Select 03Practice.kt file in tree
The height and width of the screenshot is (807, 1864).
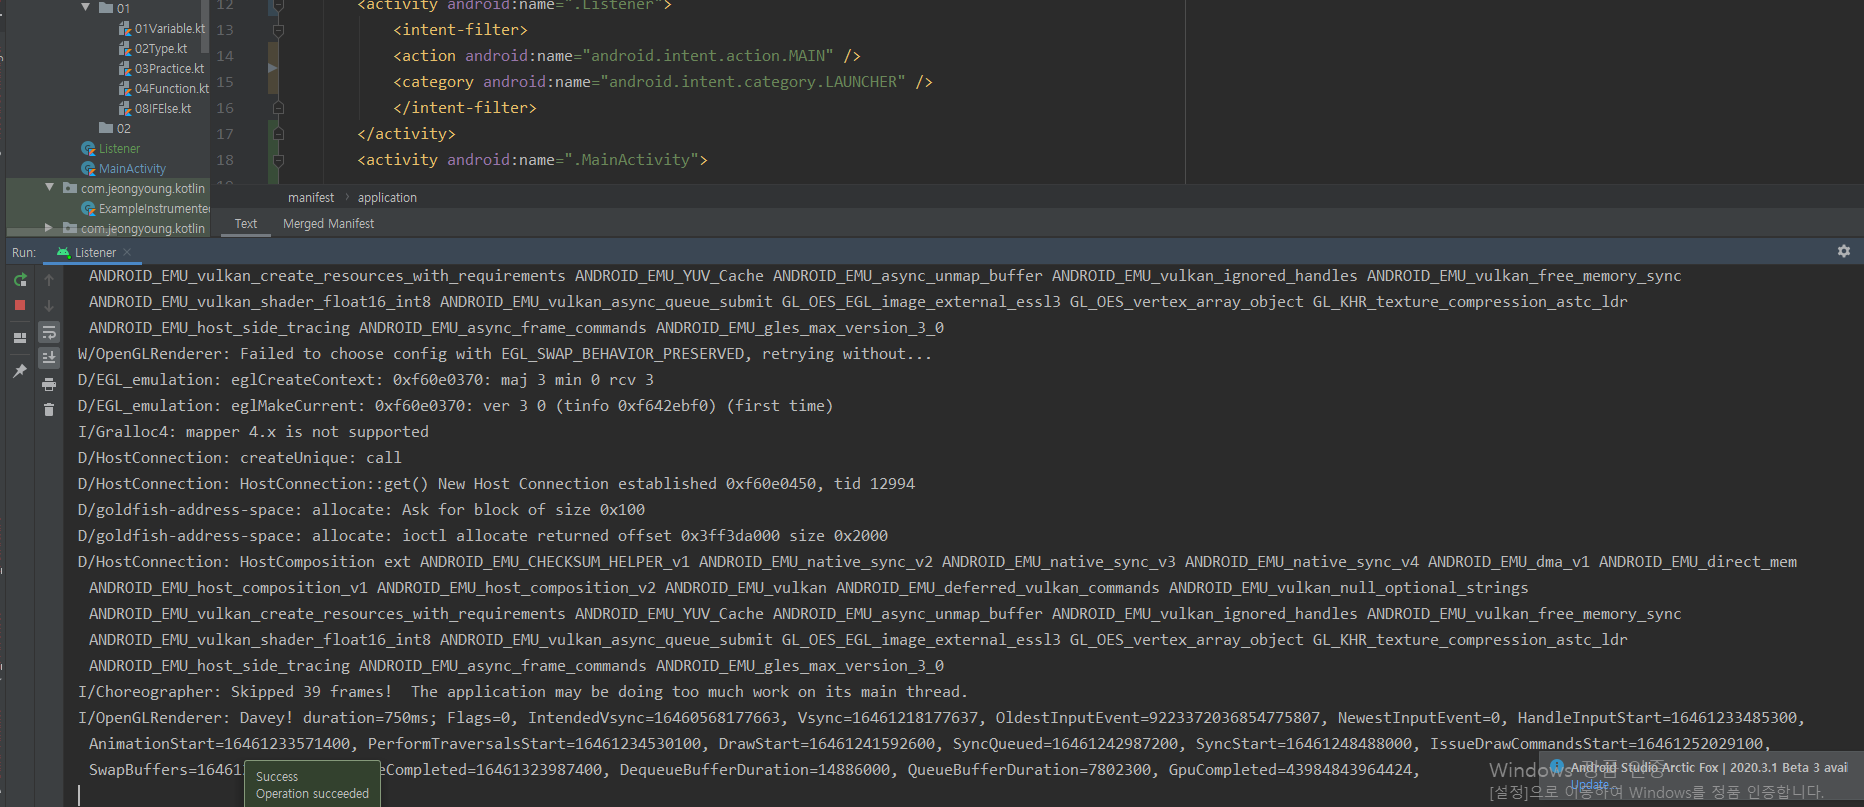coord(169,69)
